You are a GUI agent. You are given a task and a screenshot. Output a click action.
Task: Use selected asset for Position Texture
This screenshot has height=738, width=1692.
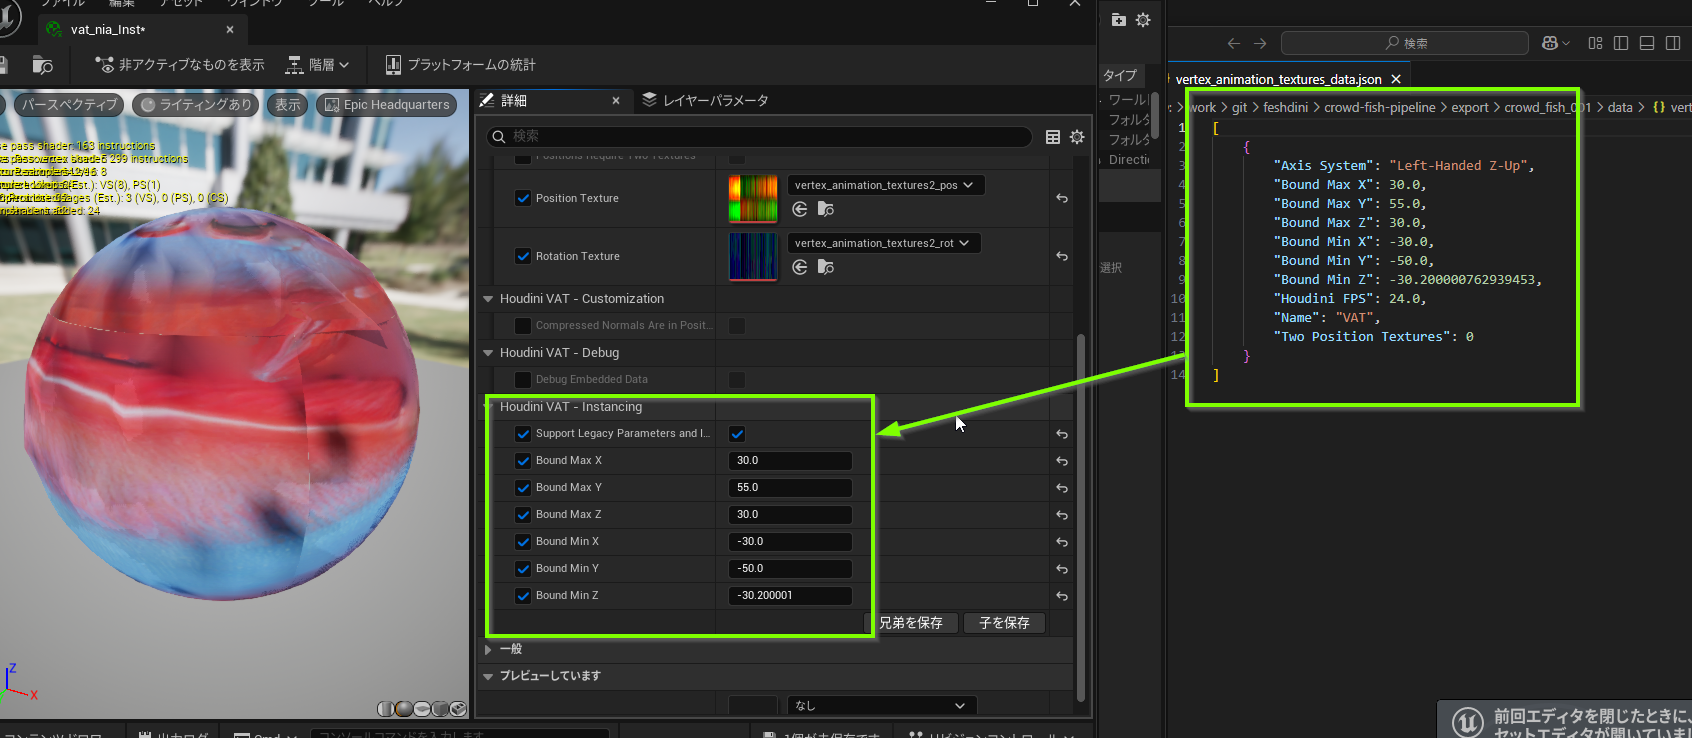(x=800, y=209)
